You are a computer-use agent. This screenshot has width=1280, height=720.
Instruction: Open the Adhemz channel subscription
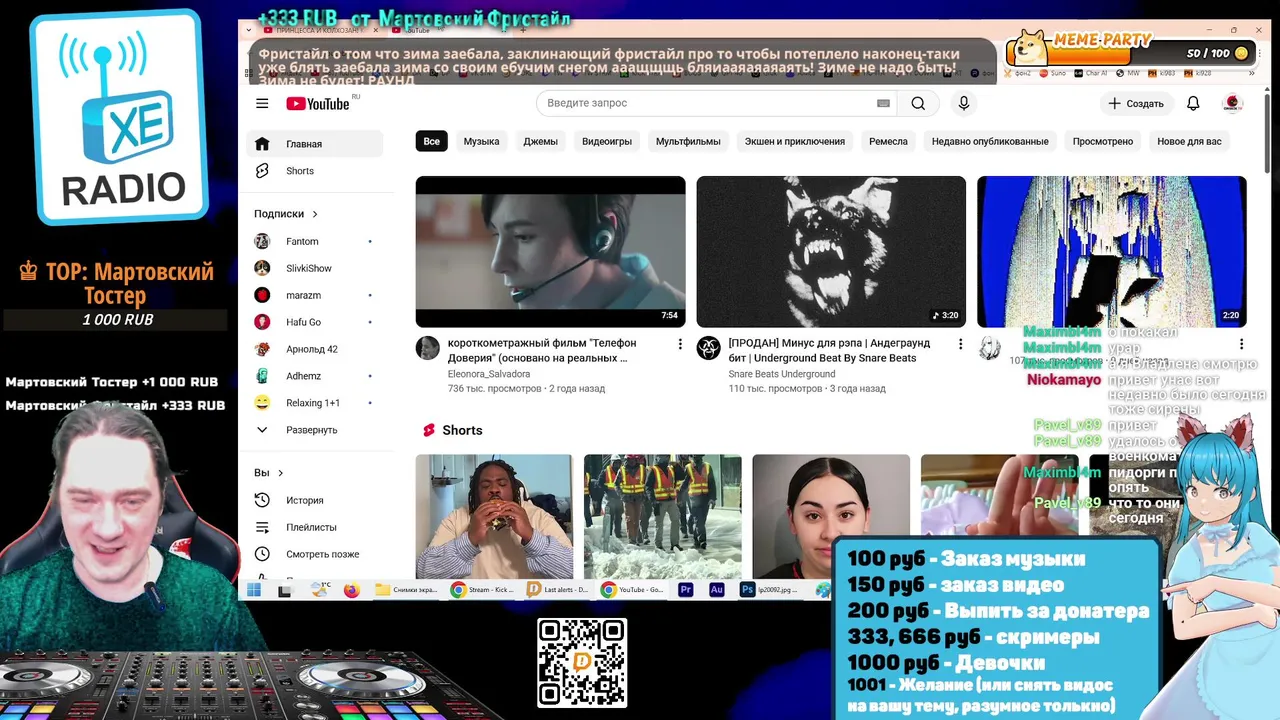(x=314, y=376)
